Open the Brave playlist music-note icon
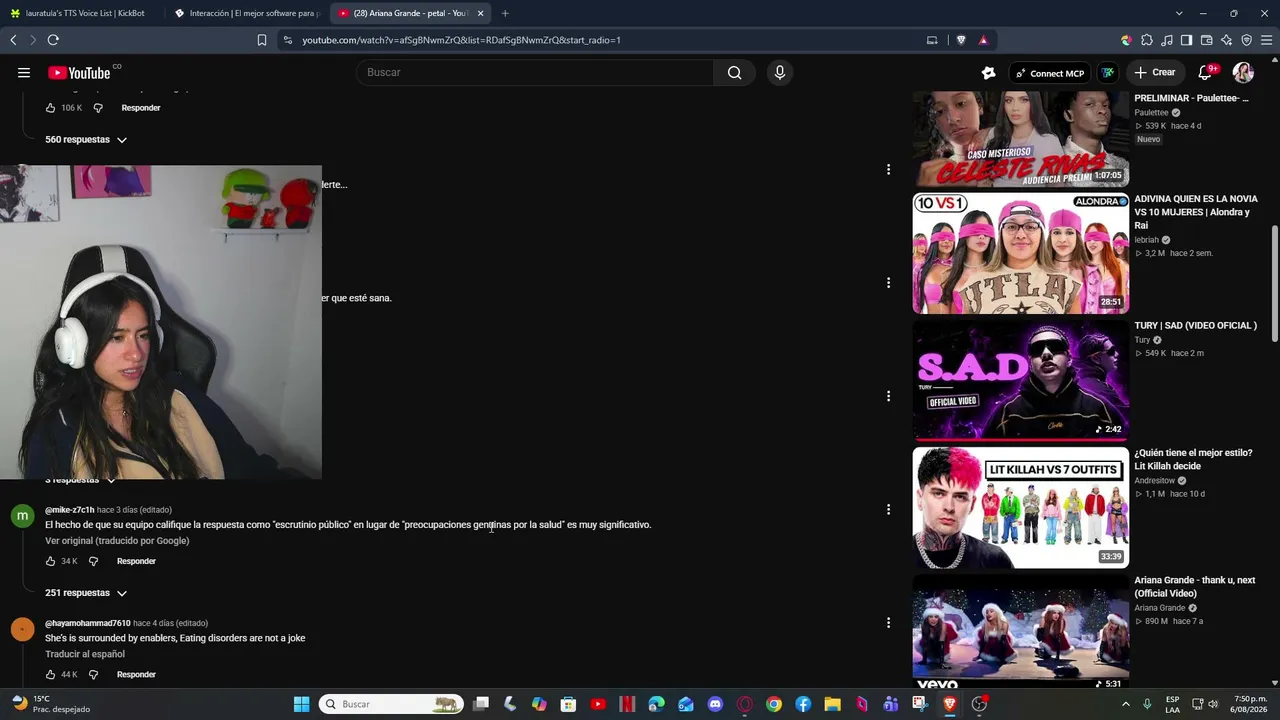Image resolution: width=1280 pixels, height=720 pixels. point(1167,40)
